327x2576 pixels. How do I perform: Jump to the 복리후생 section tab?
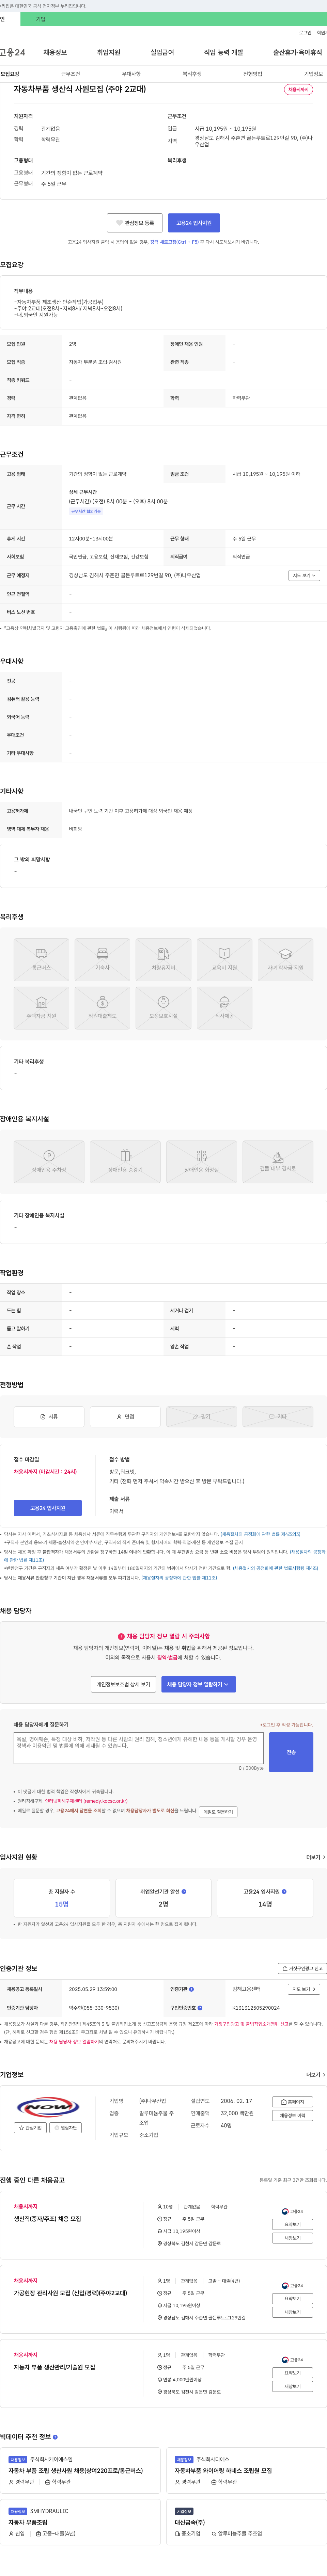tap(192, 74)
